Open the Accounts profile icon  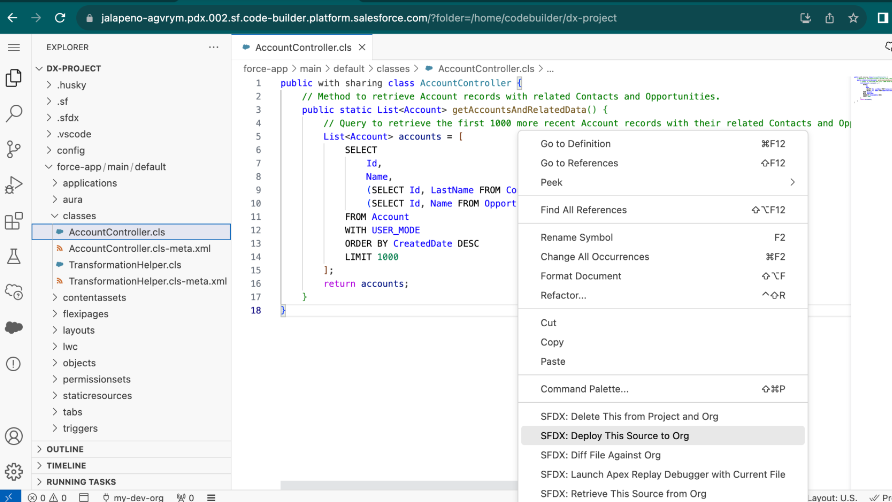(x=14, y=436)
